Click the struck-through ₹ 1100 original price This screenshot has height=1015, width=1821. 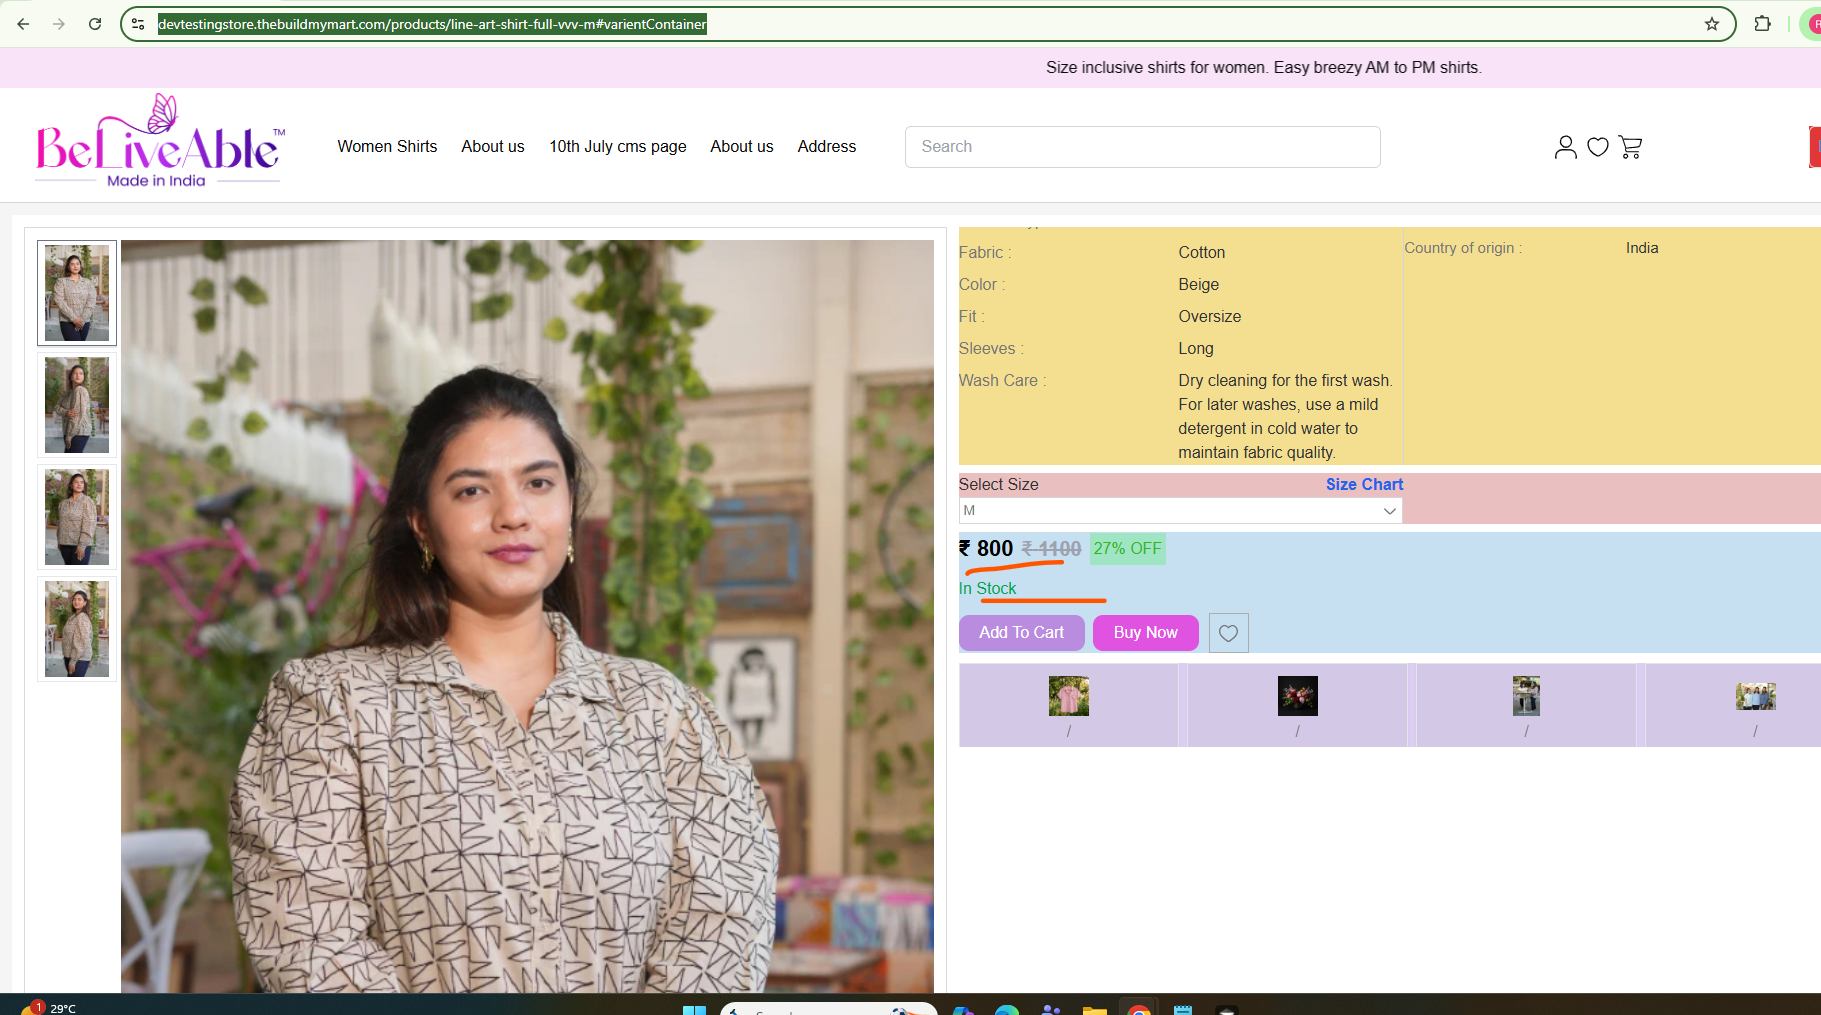pos(1051,549)
